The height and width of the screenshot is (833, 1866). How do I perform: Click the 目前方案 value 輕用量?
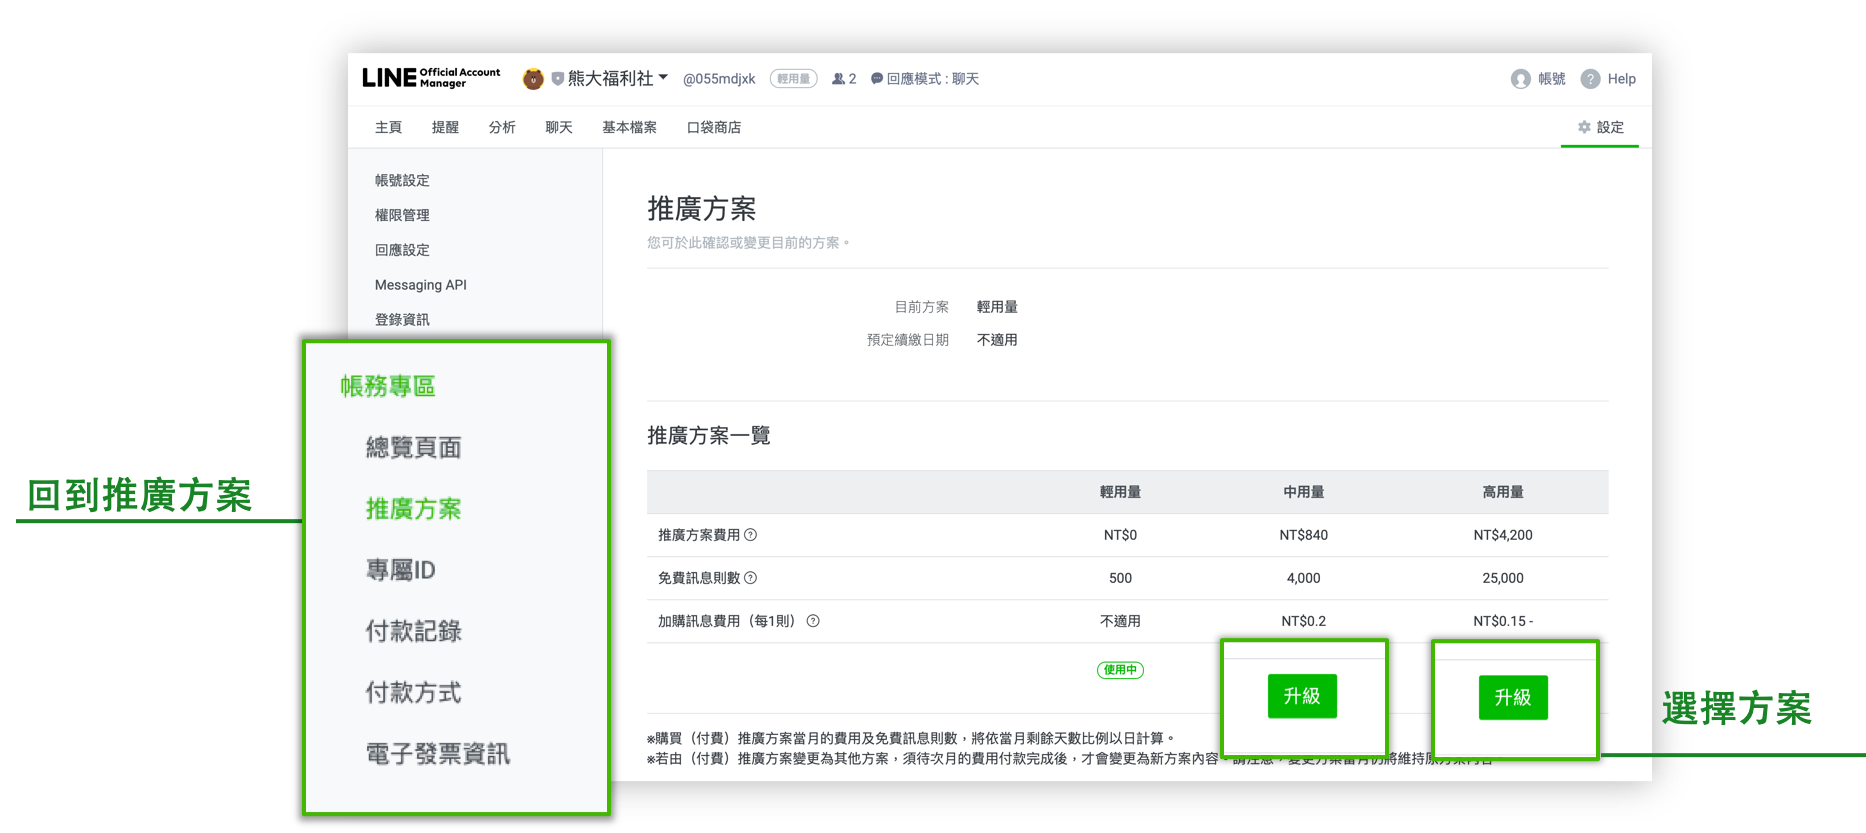click(x=997, y=307)
